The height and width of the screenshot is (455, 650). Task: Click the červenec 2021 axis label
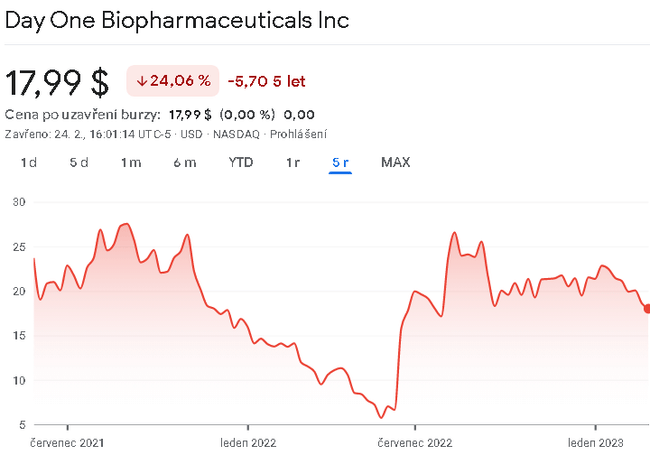[67, 442]
